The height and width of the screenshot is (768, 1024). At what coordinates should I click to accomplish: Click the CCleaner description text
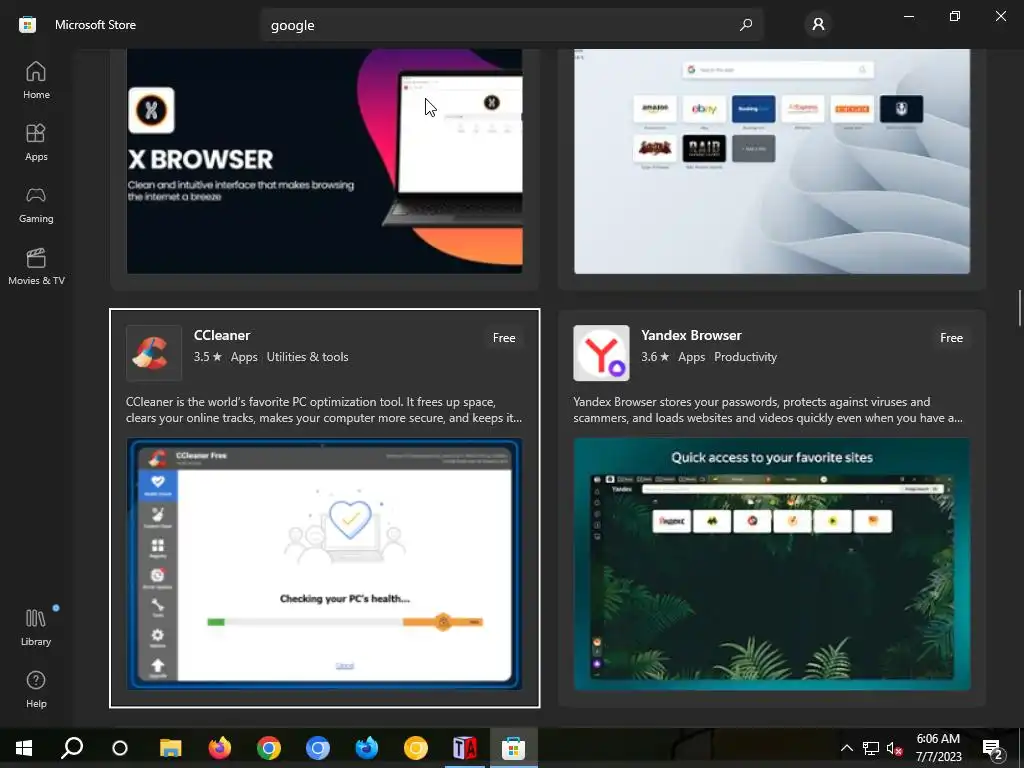point(324,409)
